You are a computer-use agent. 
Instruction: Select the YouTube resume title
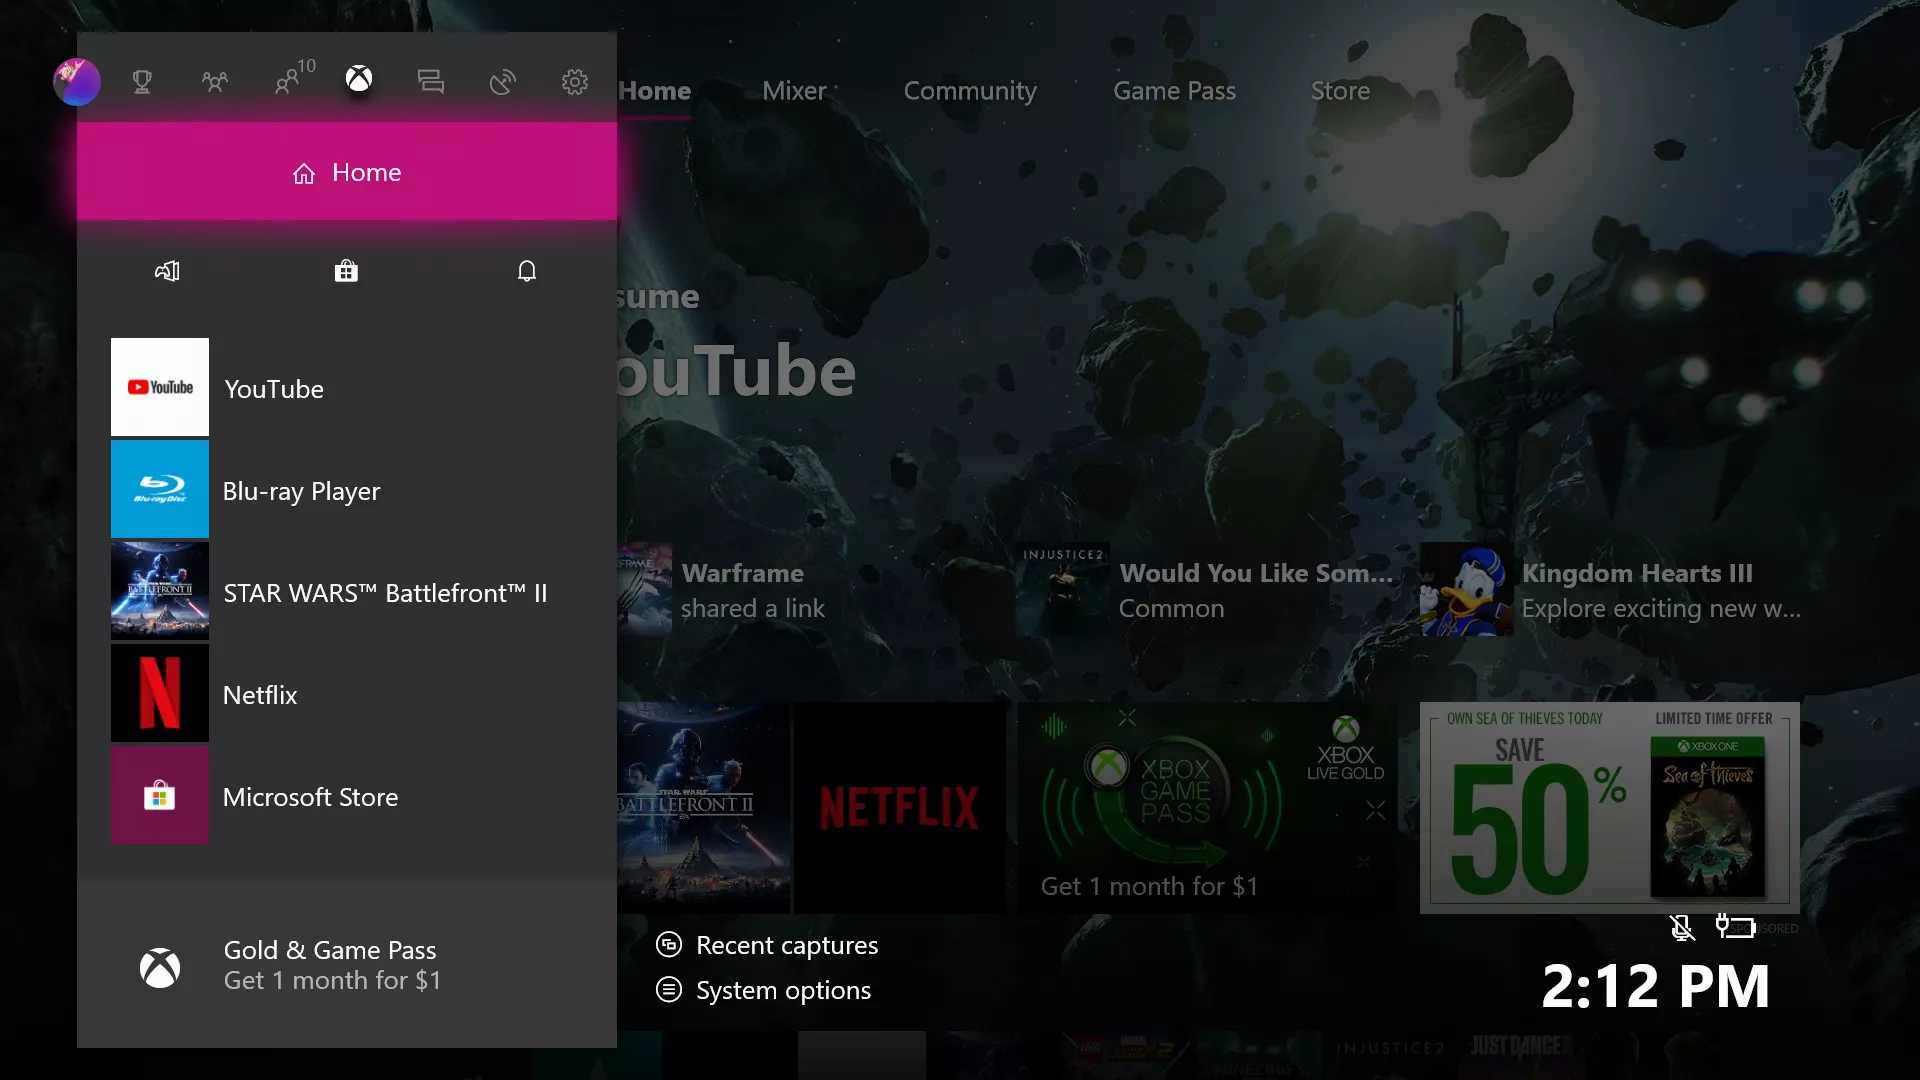(x=736, y=372)
